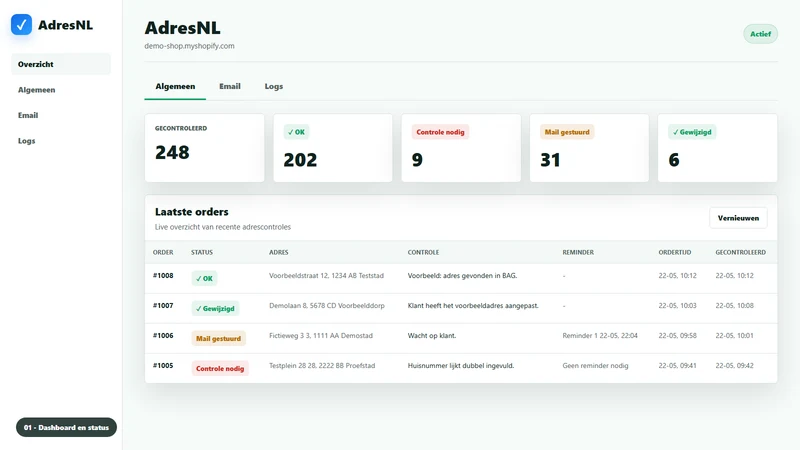The width and height of the screenshot is (800, 450).
Task: Click the ADRES column header
Action: [x=279, y=253]
